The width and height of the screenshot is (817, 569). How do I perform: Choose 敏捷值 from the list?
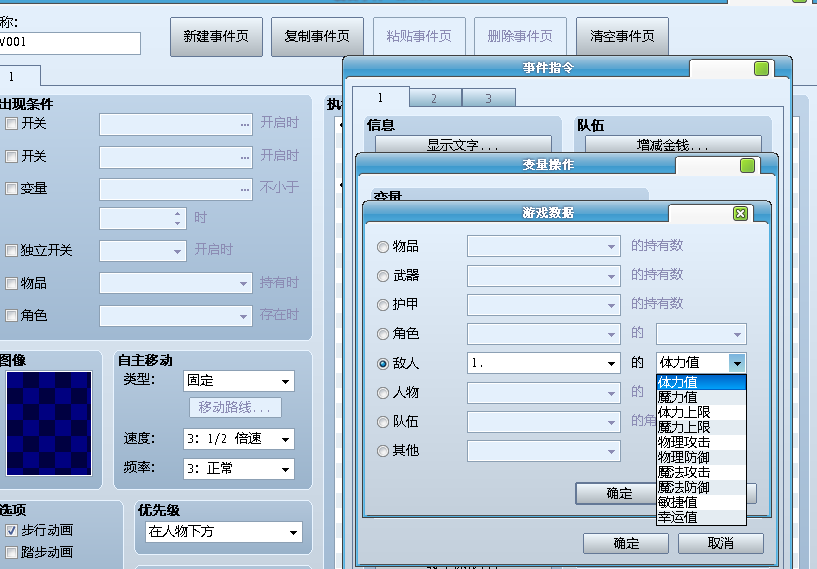coord(701,502)
